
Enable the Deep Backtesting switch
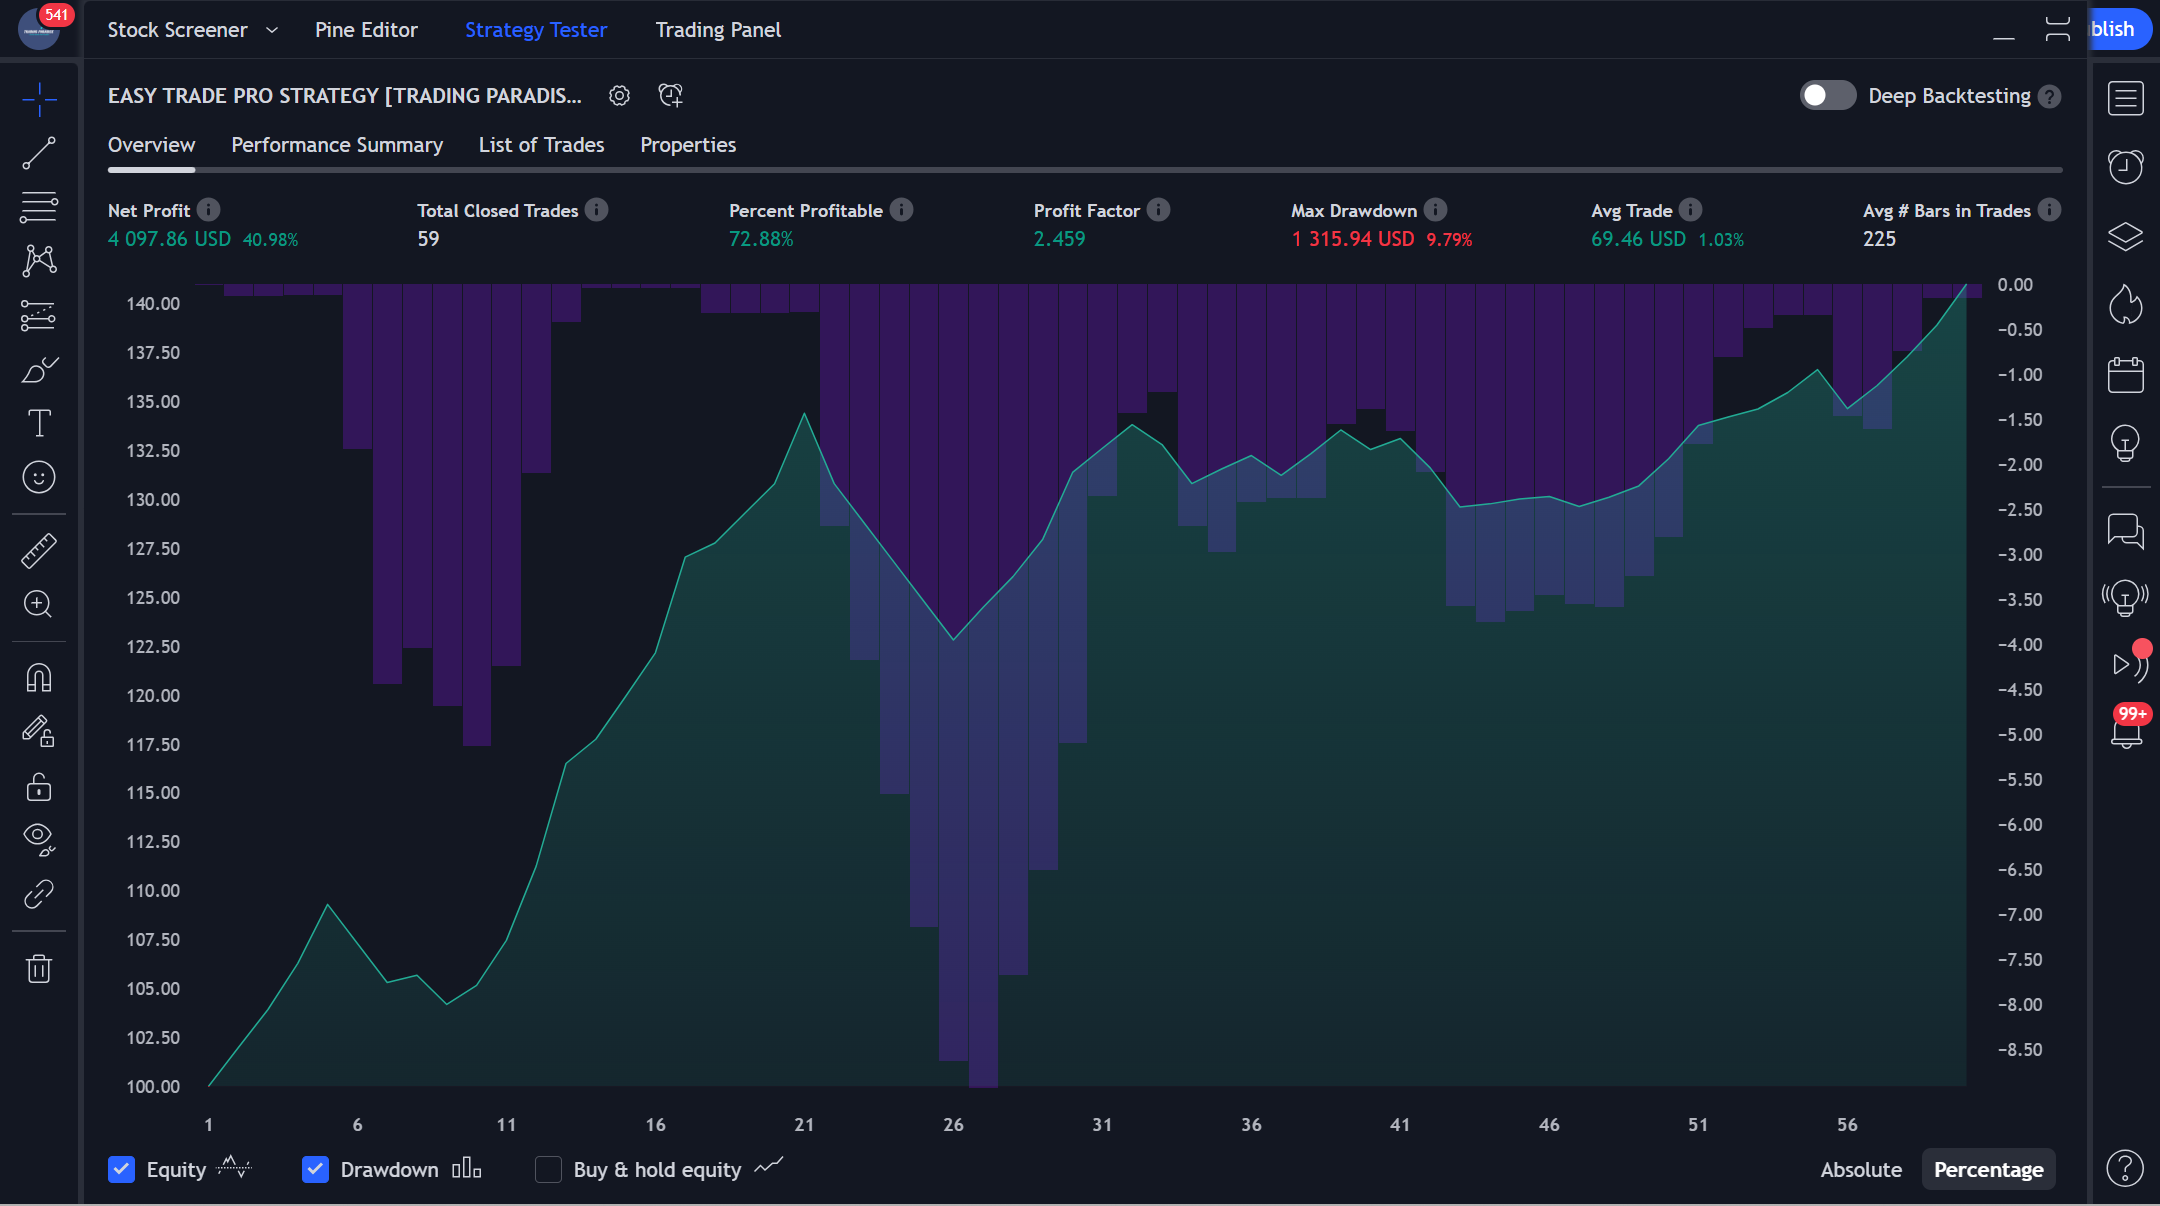[x=1827, y=96]
